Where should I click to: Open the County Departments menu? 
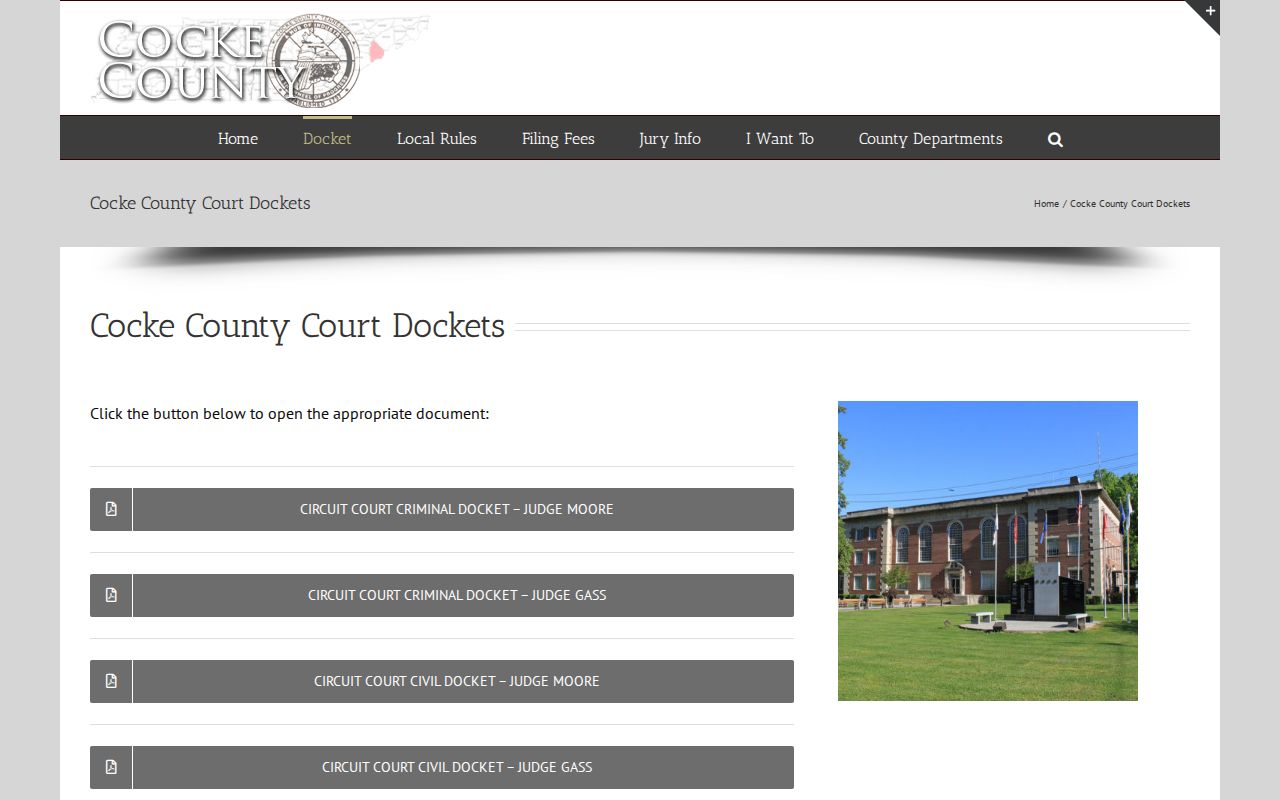pyautogui.click(x=931, y=139)
